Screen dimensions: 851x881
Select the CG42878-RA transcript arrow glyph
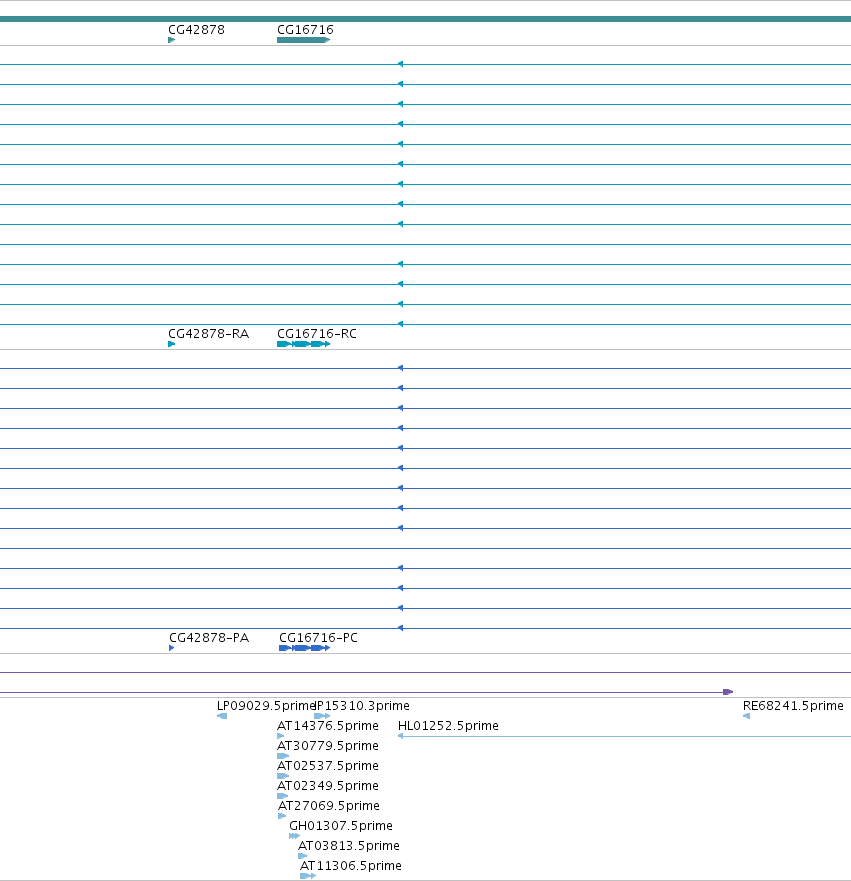(172, 344)
